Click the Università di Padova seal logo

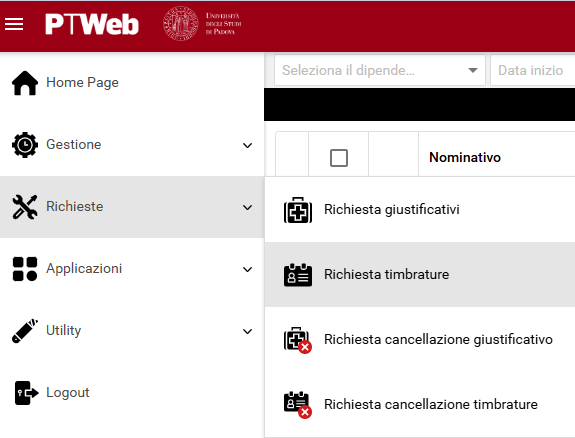[x=180, y=23]
